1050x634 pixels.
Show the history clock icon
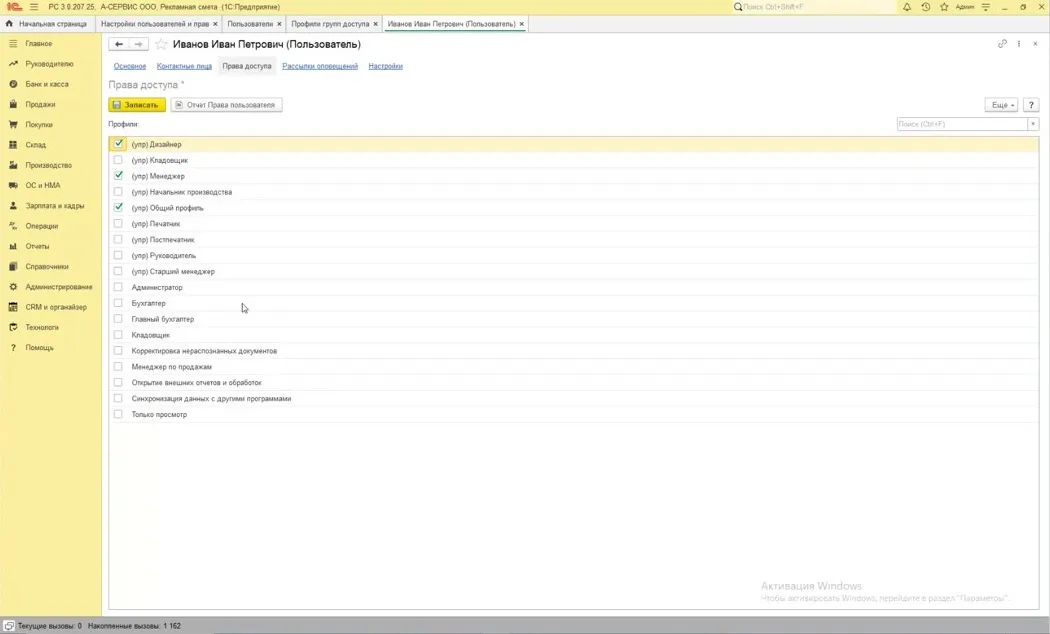pos(925,7)
